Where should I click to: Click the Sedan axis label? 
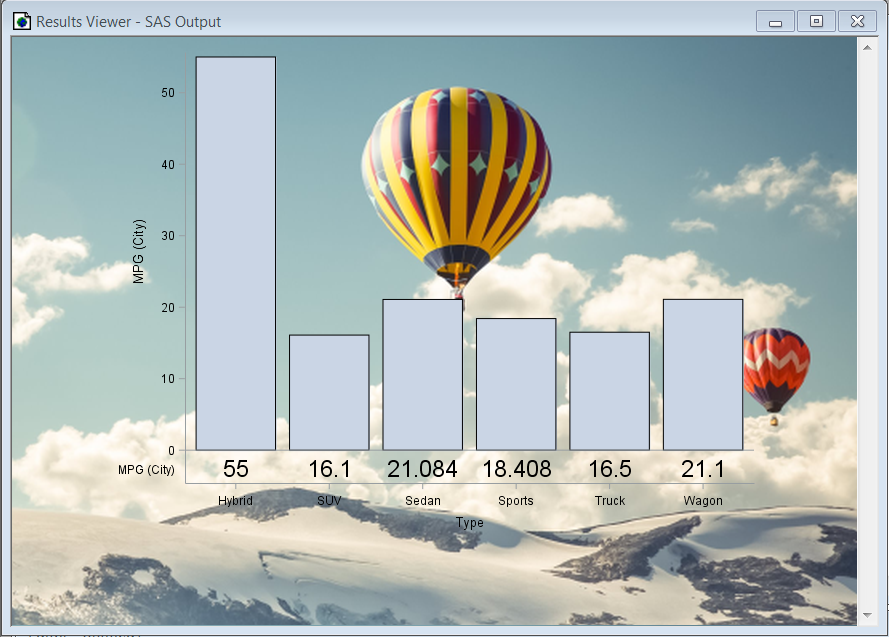423,500
